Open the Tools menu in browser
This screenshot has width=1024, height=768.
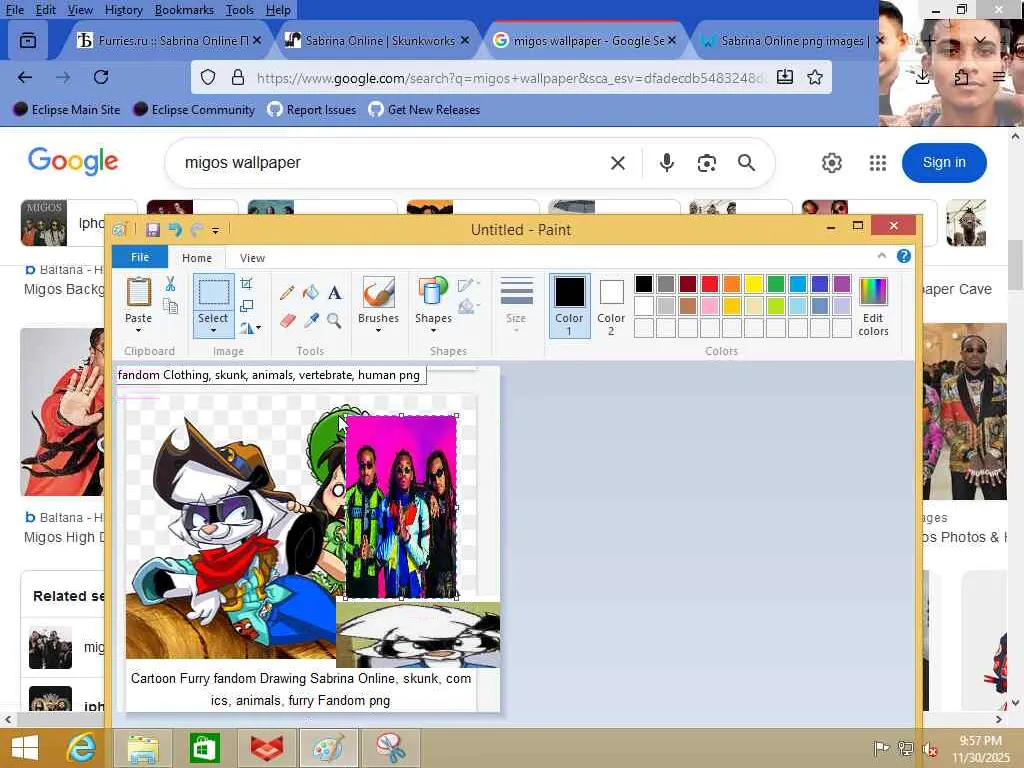(240, 10)
